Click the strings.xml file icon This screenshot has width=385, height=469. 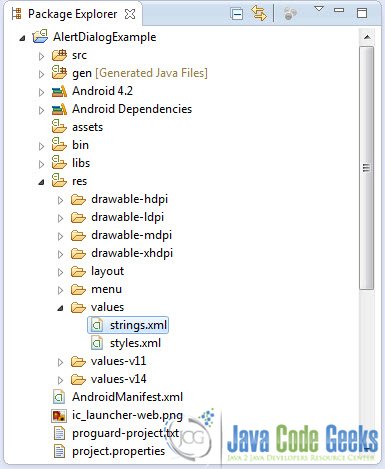point(97,325)
